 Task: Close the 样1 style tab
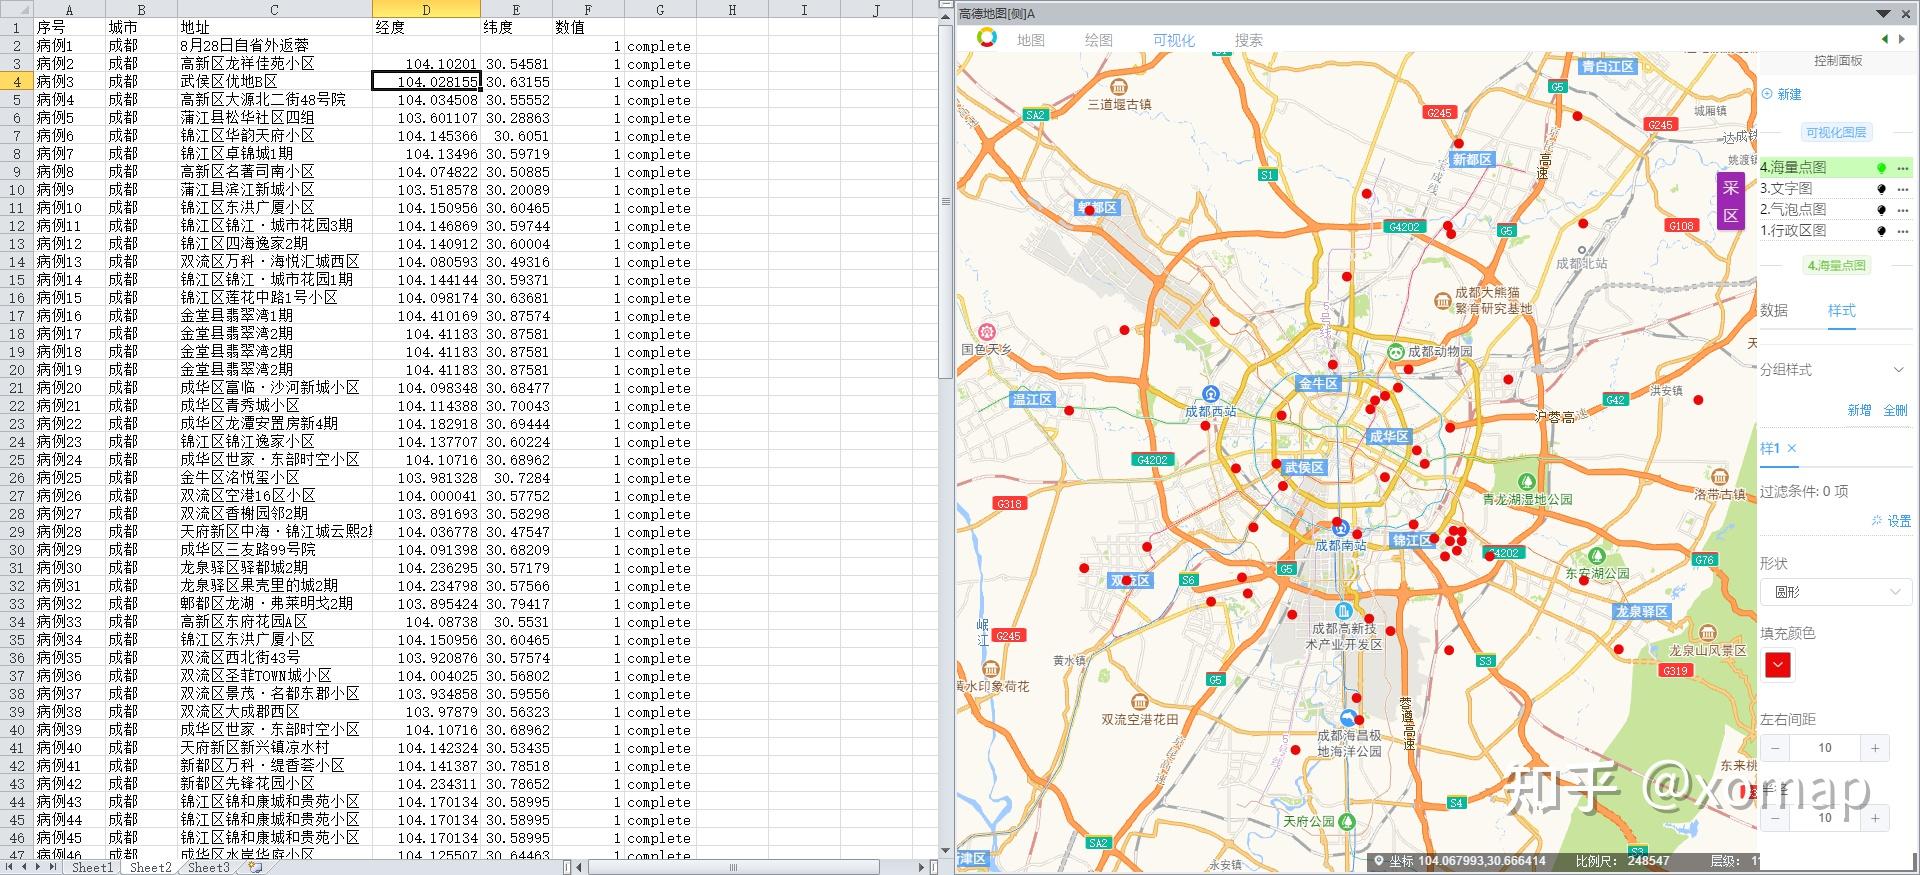(1792, 448)
